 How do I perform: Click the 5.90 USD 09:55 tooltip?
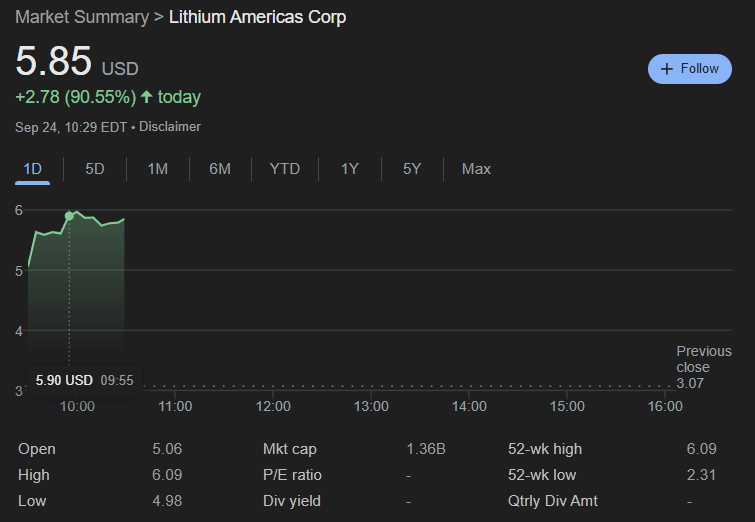(x=84, y=380)
